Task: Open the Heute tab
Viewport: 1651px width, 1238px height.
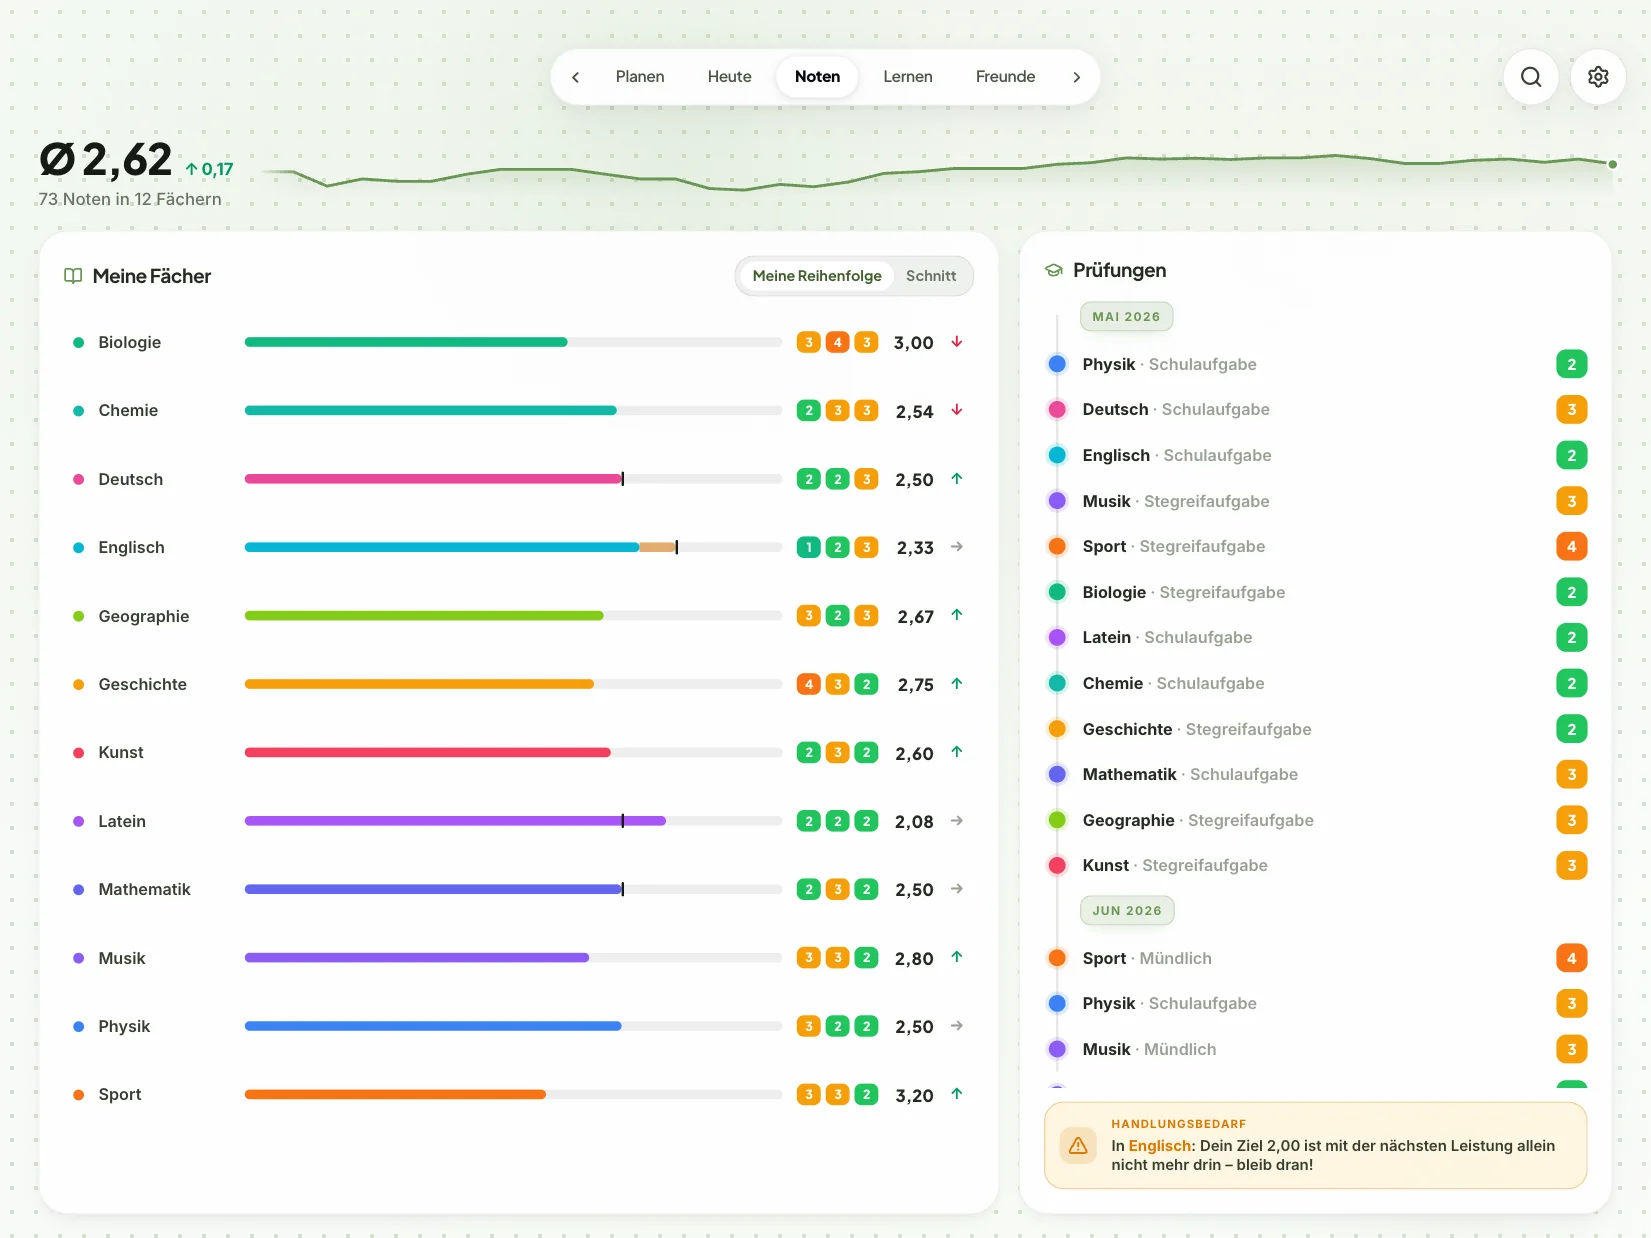Action: tap(729, 77)
